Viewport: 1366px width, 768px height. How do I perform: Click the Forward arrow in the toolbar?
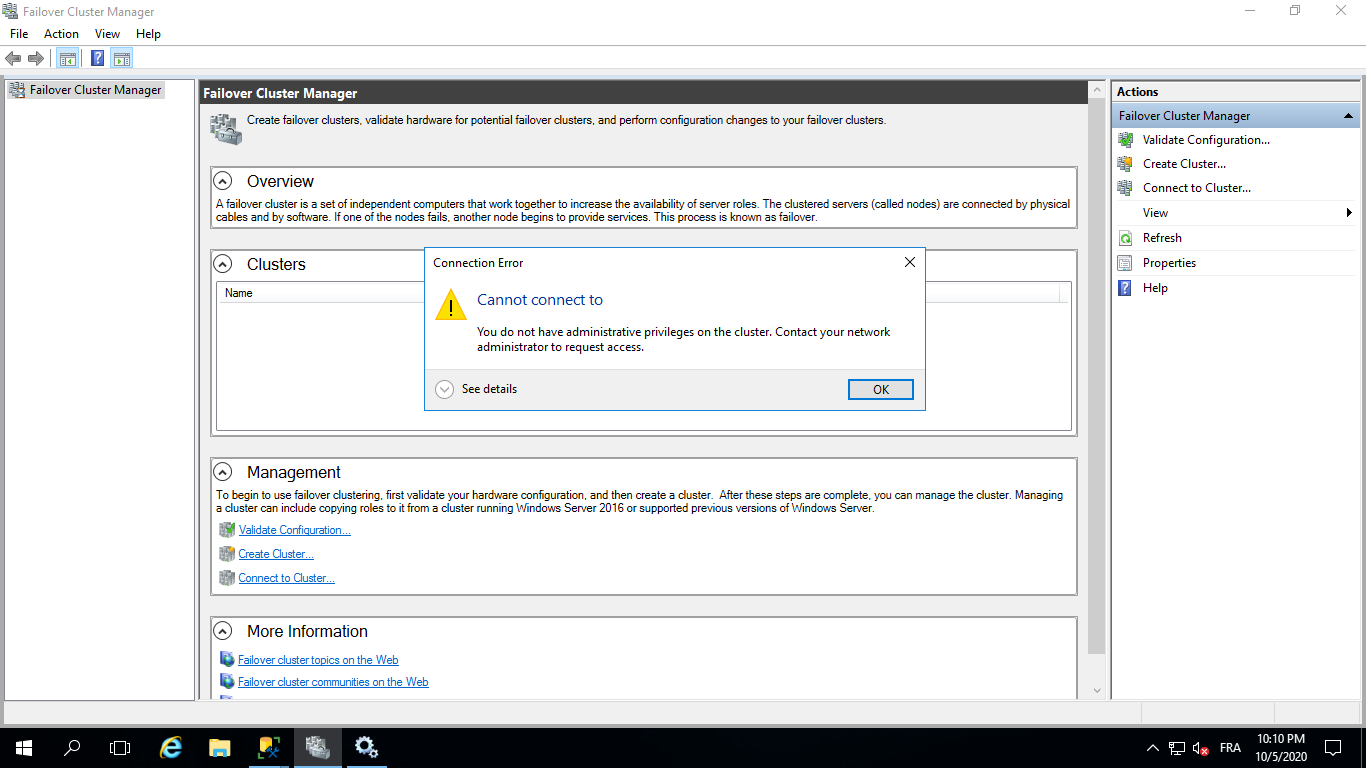click(36, 58)
